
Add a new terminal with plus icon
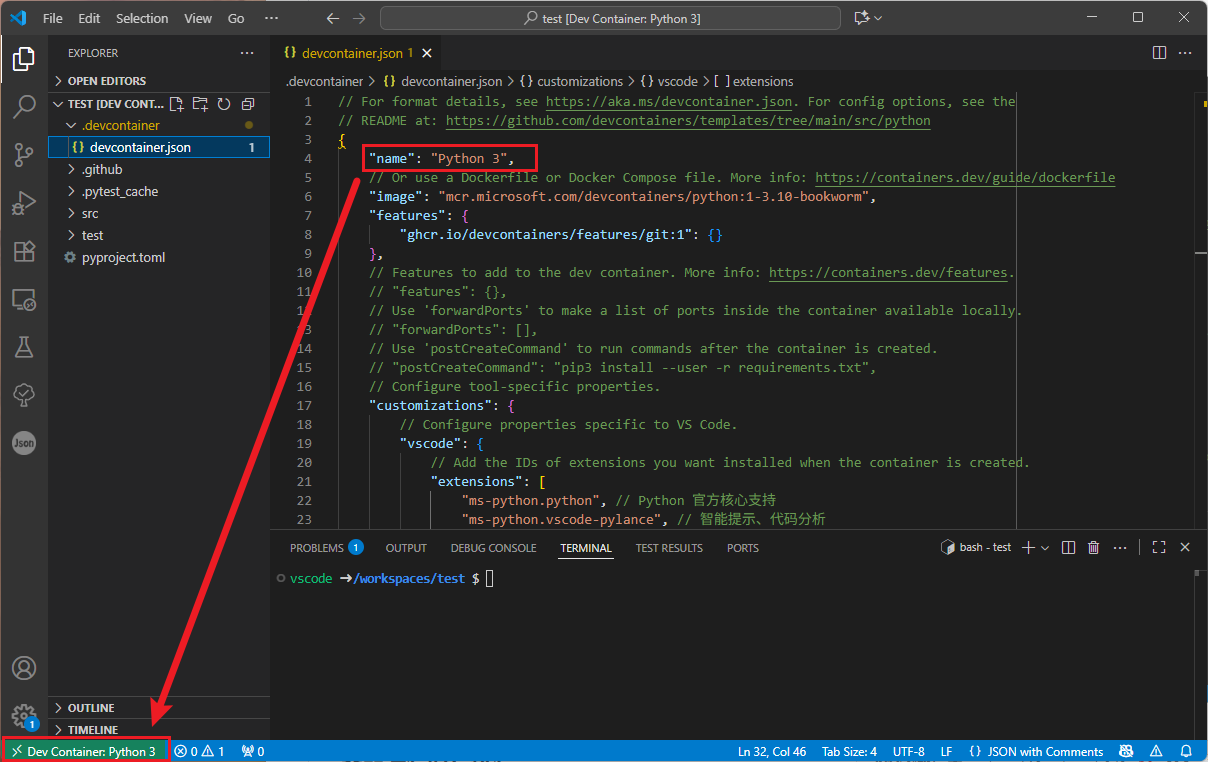tap(1028, 547)
